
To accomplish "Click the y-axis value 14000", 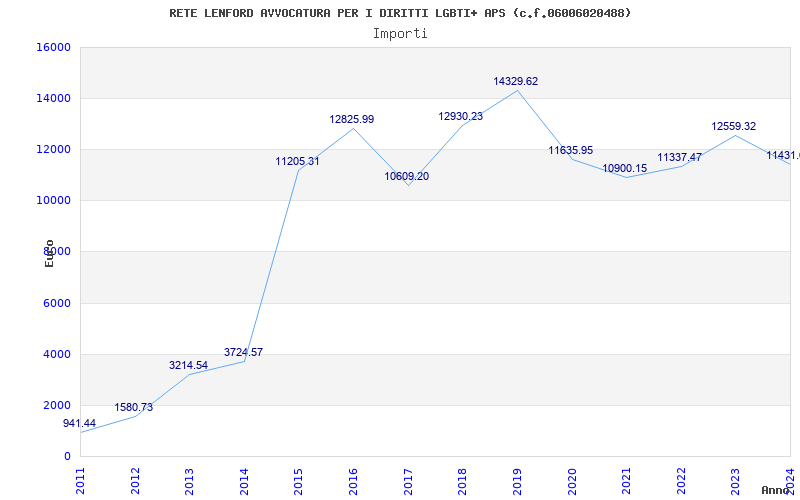I will click(54, 98).
